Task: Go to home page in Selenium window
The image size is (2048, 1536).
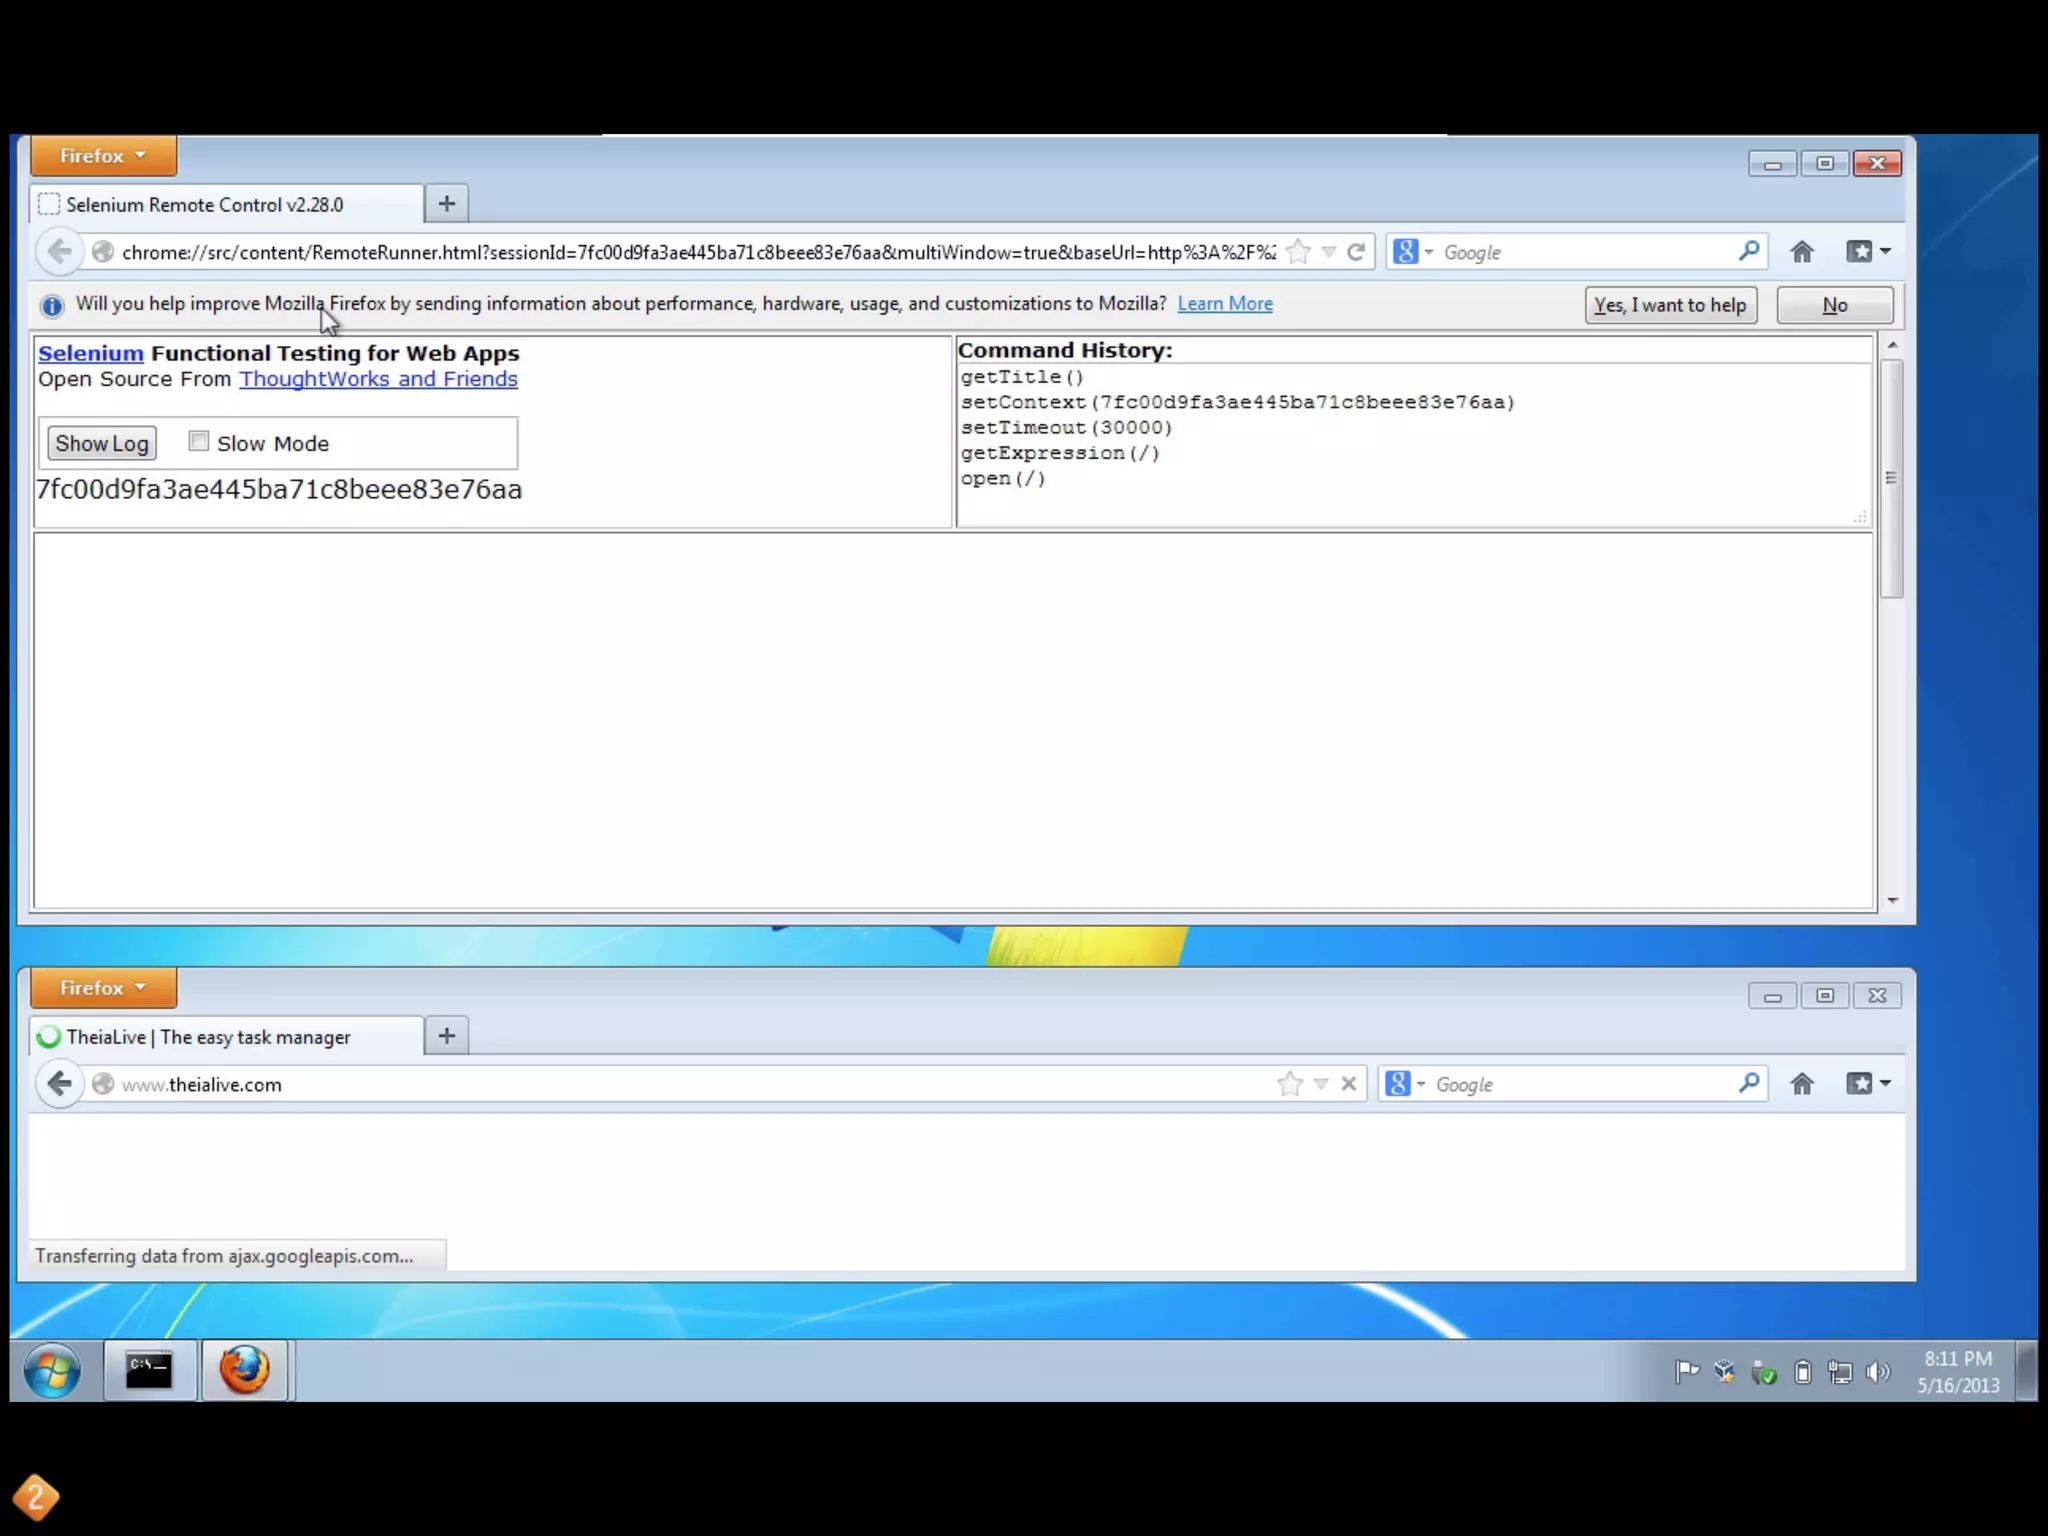Action: 1802,252
